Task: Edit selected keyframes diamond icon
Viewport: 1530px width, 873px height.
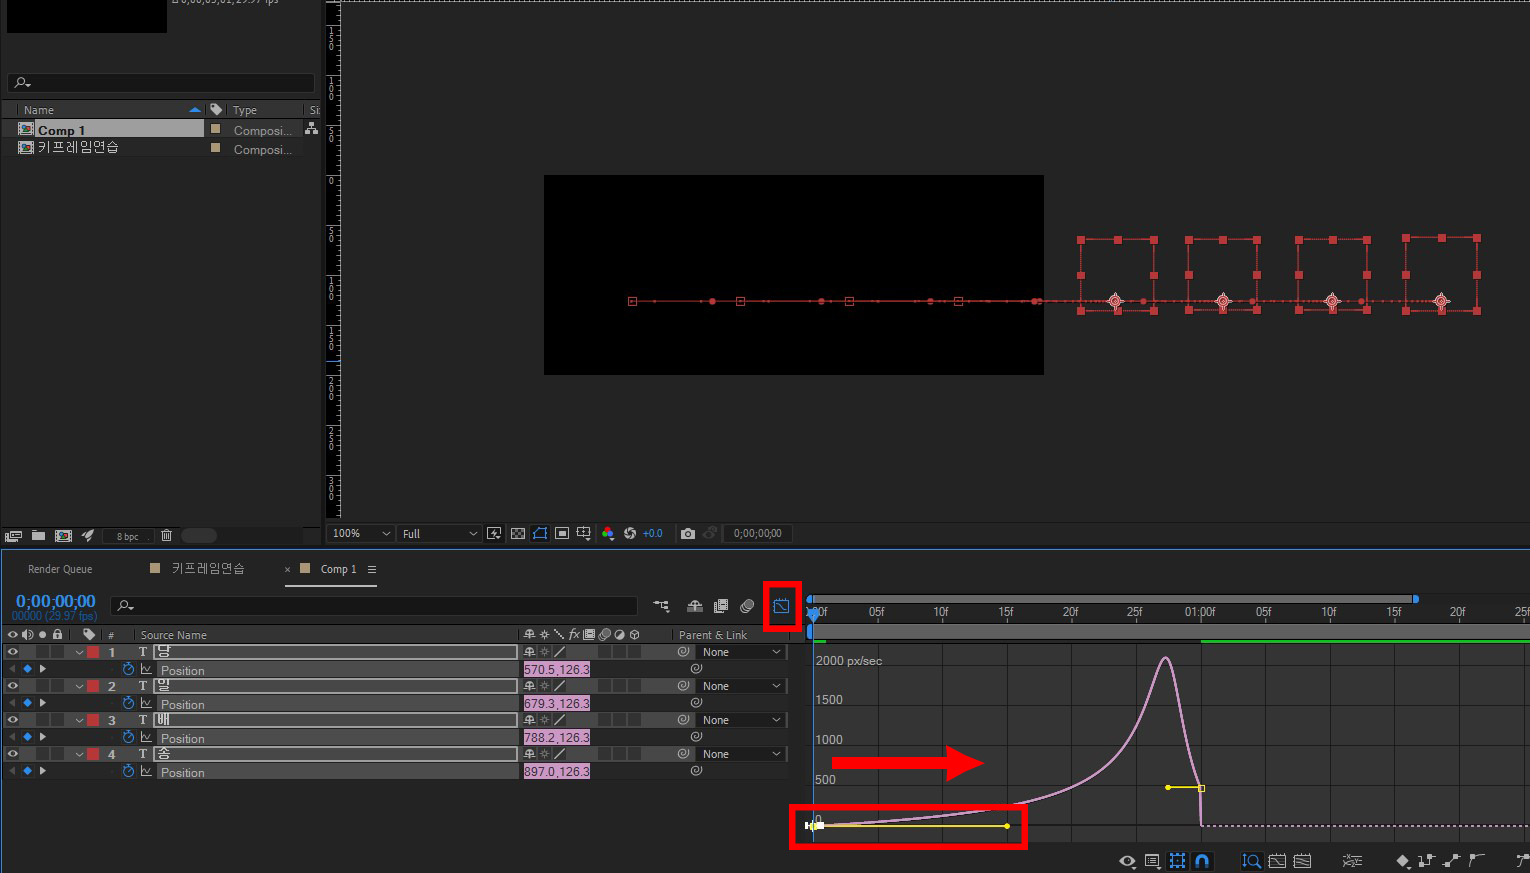Action: pos(1402,861)
